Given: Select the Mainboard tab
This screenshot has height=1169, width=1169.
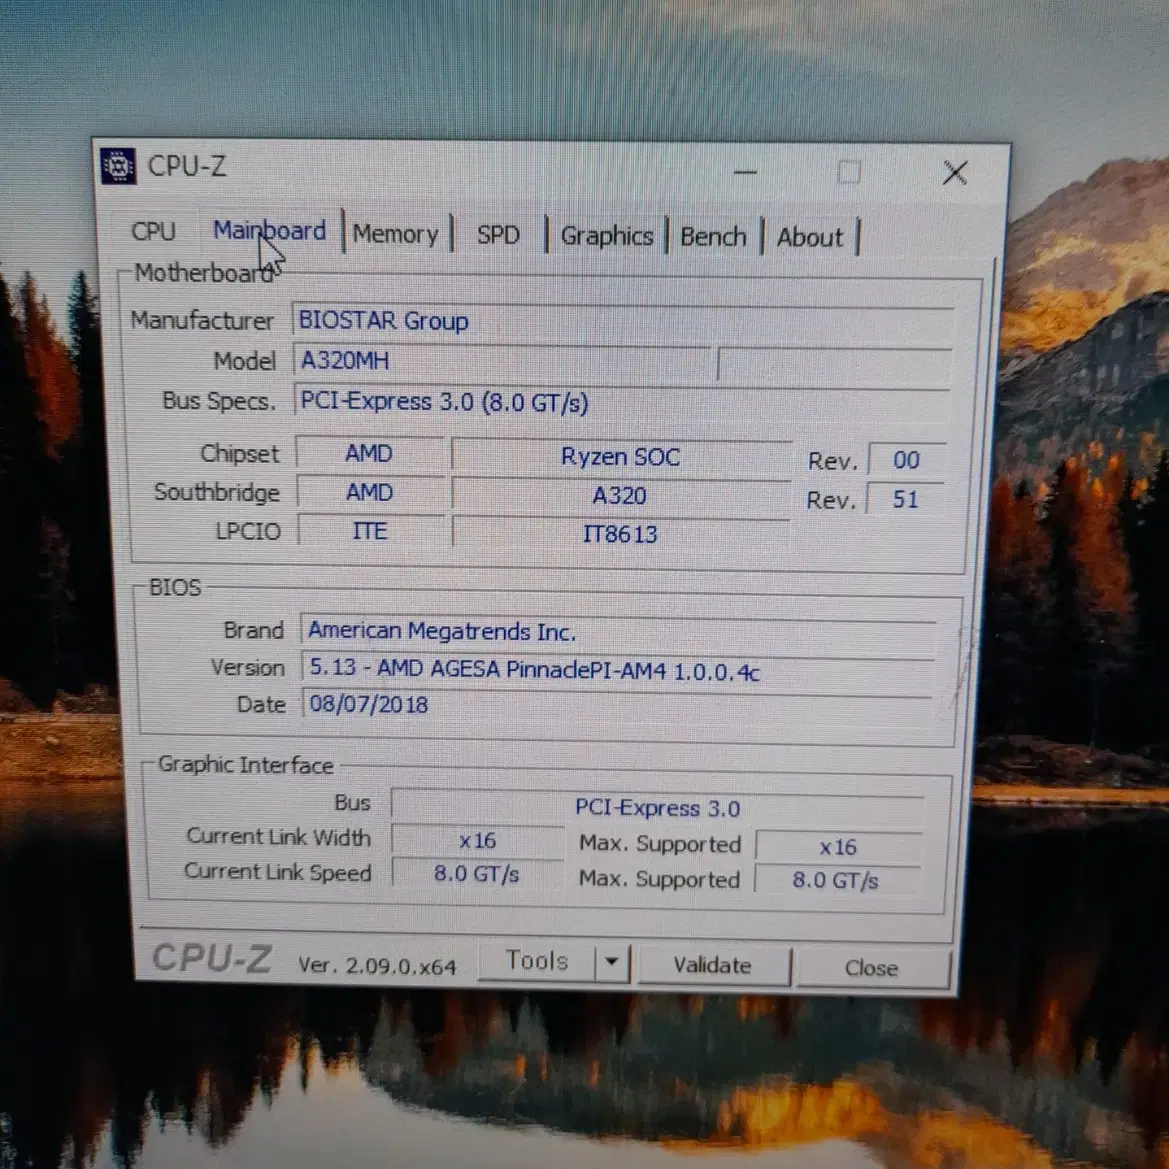Looking at the screenshot, I should tap(269, 230).
